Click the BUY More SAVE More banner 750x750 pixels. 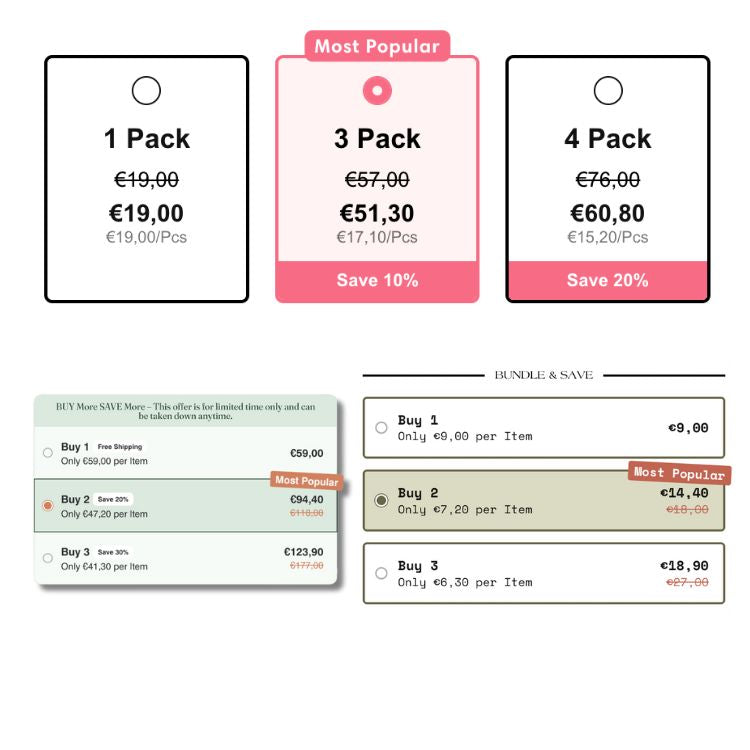185,411
